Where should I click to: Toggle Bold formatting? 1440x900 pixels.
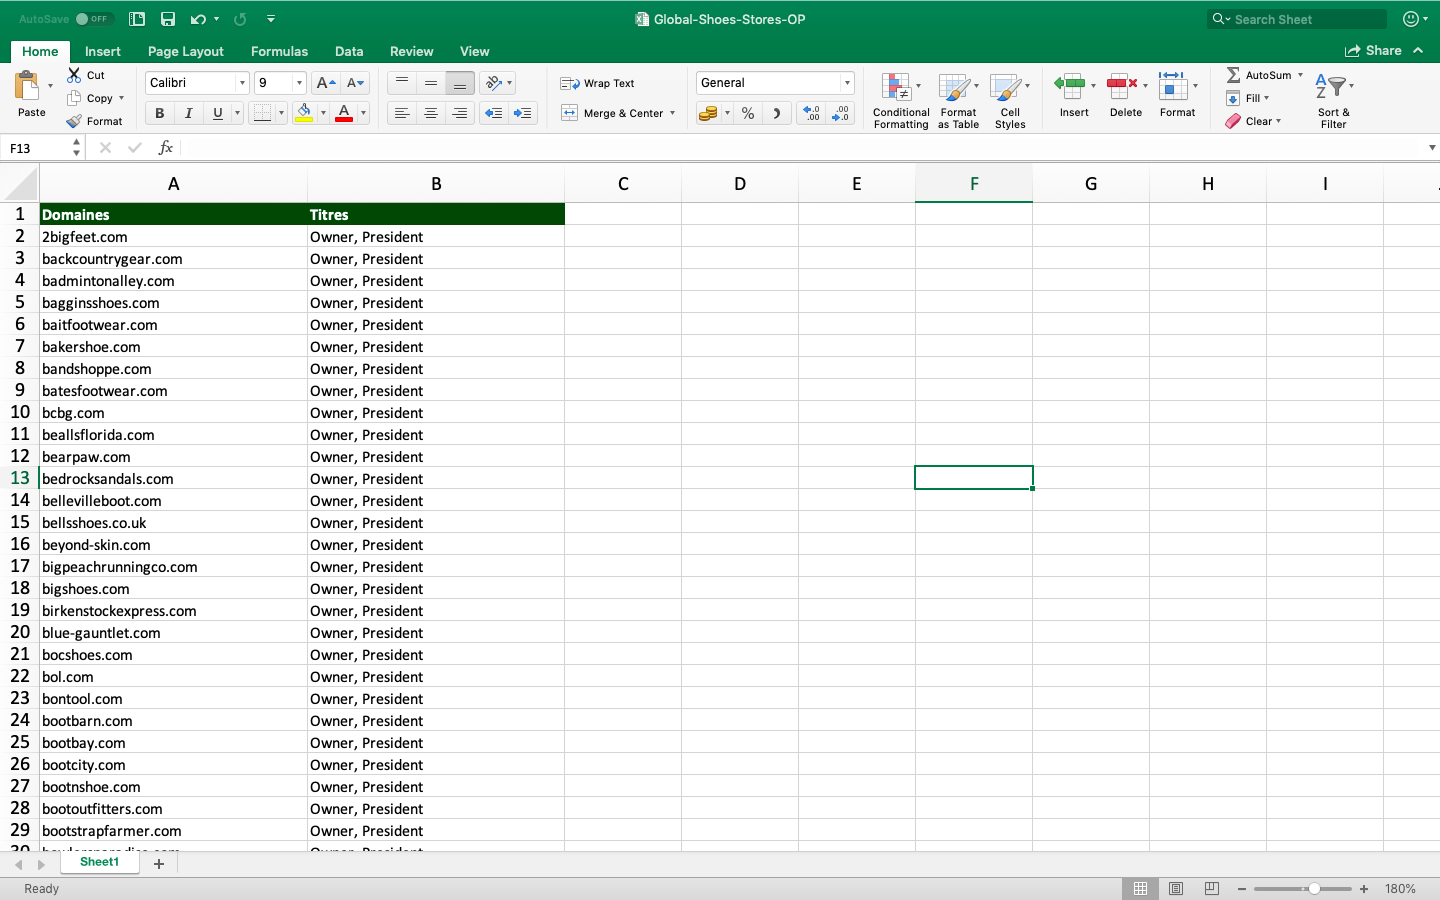coord(159,113)
